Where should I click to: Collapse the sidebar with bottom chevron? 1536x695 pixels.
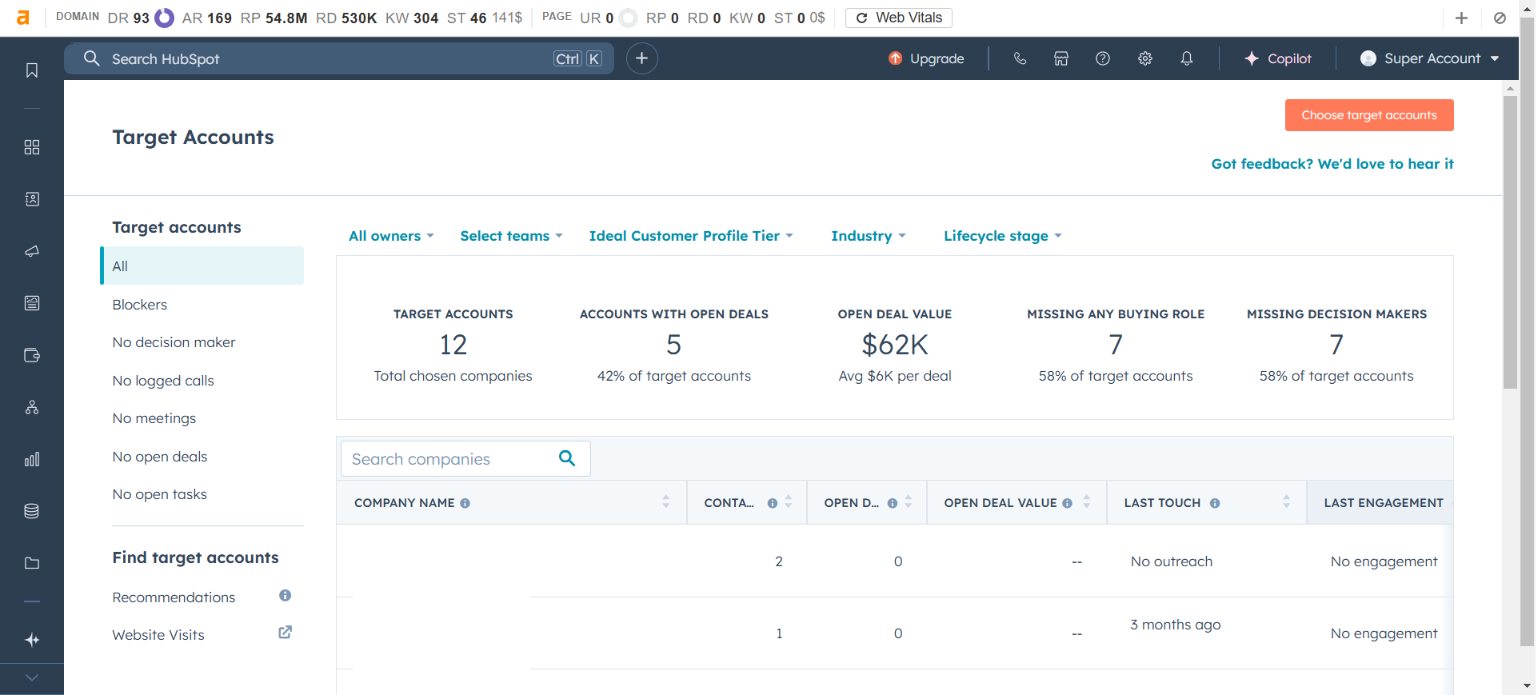[32, 678]
